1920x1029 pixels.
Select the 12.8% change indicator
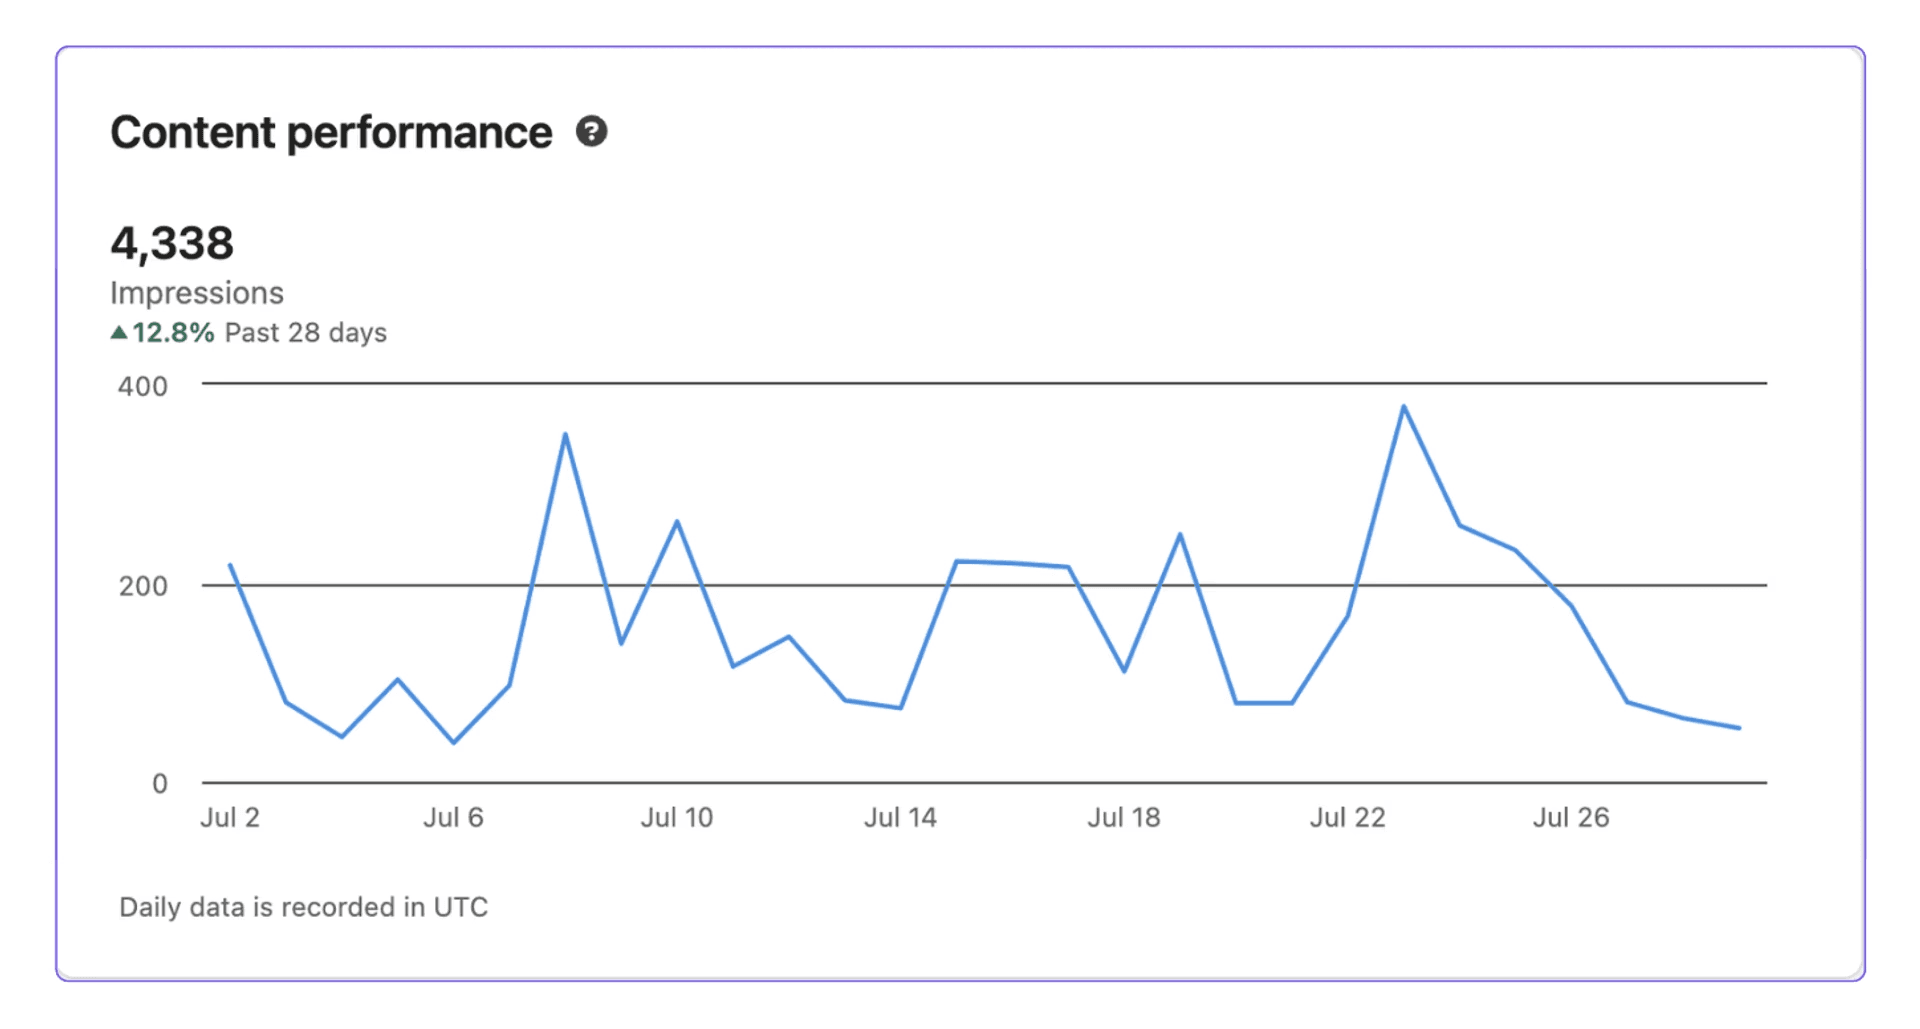pos(172,332)
